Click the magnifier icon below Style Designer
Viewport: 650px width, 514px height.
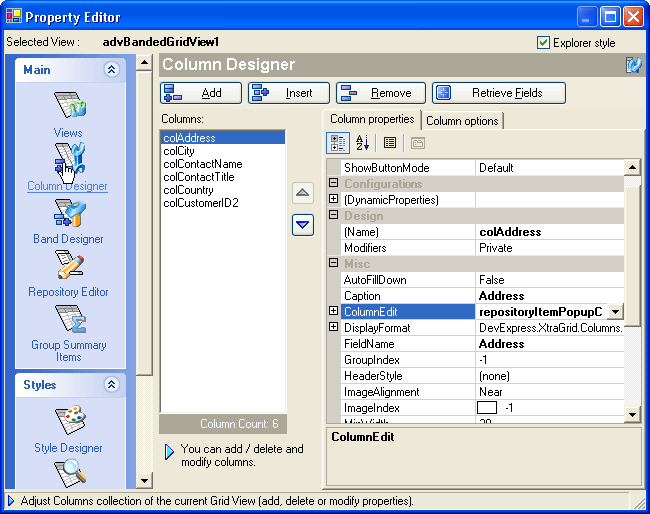pyautogui.click(x=70, y=473)
